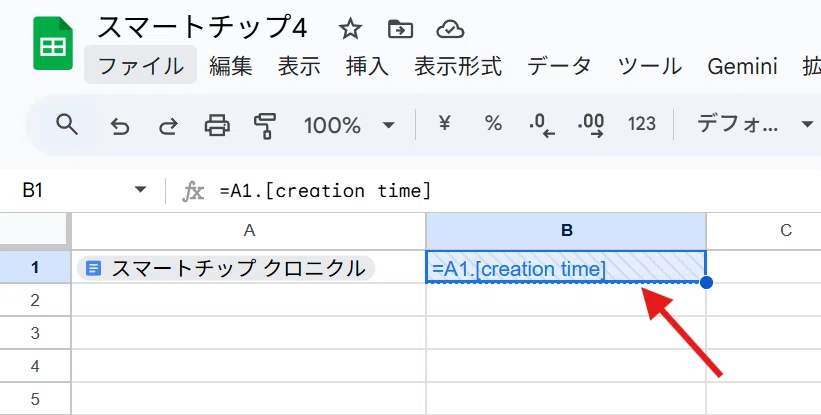Undo the last action
This screenshot has height=415, width=821.
[120, 126]
